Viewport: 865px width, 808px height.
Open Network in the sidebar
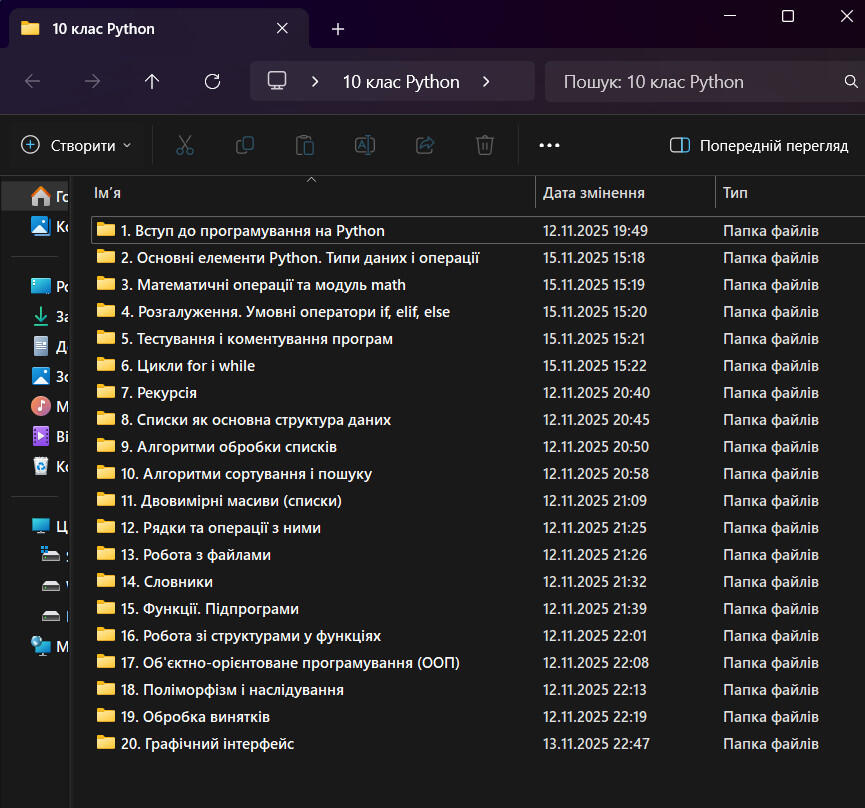49,646
